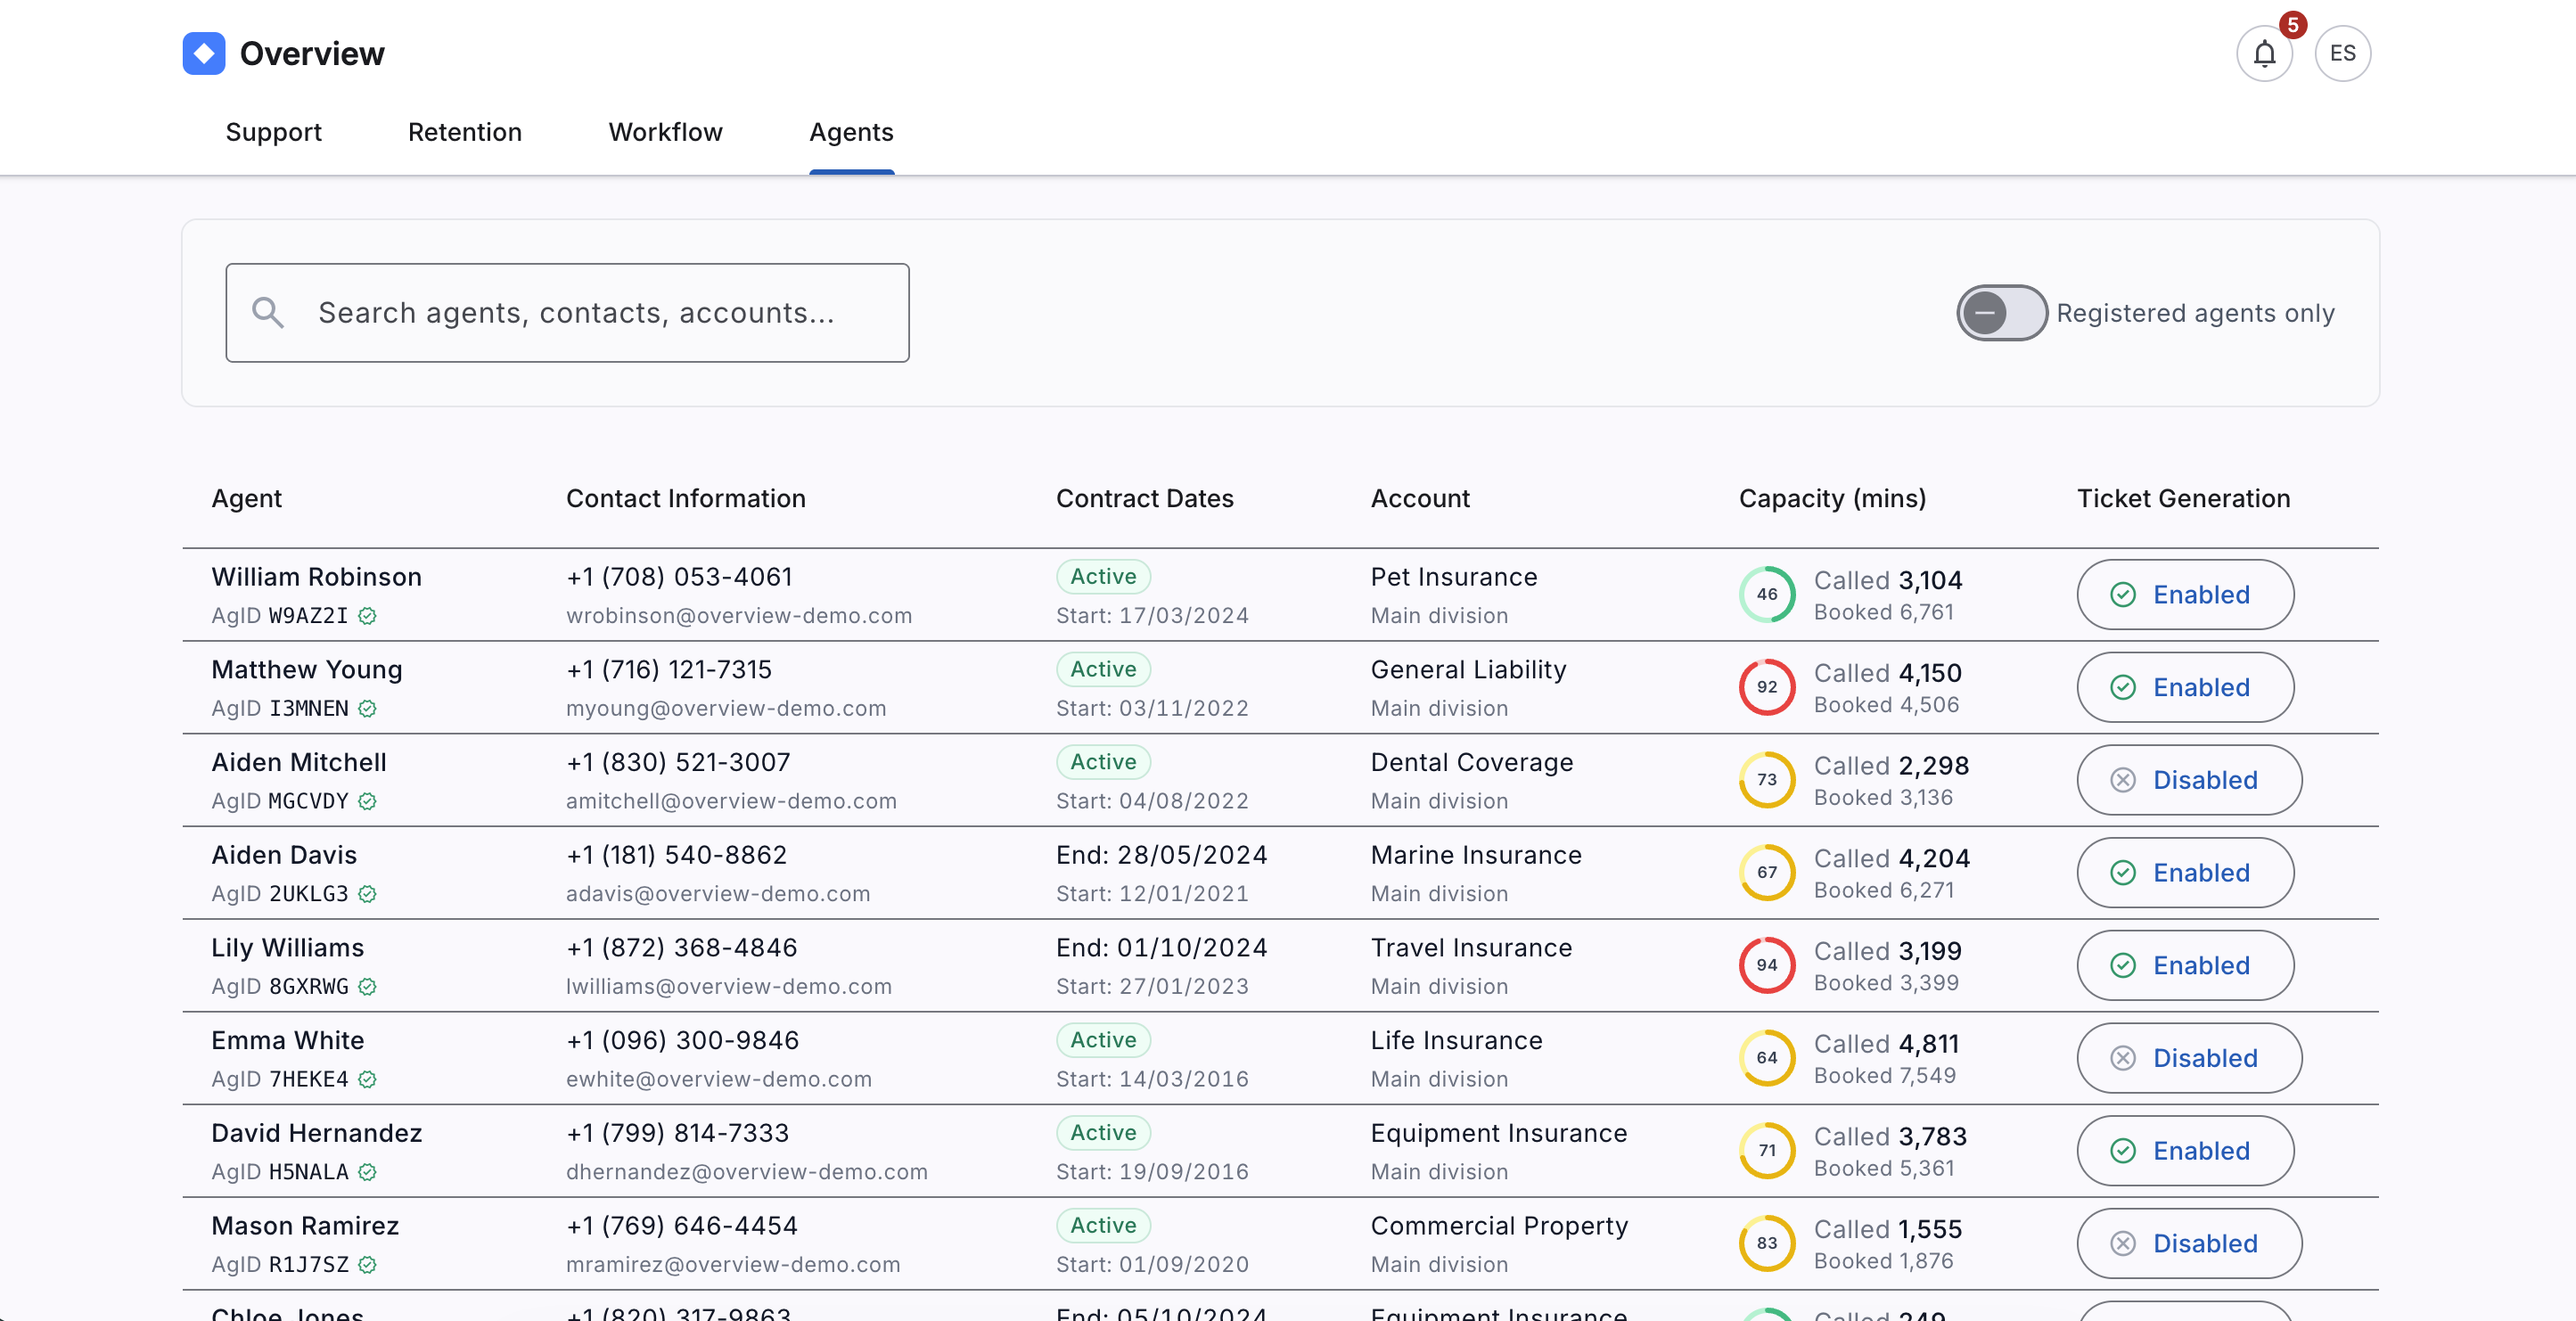Open the ES user avatar menu
This screenshot has height=1321, width=2576.
[2342, 54]
